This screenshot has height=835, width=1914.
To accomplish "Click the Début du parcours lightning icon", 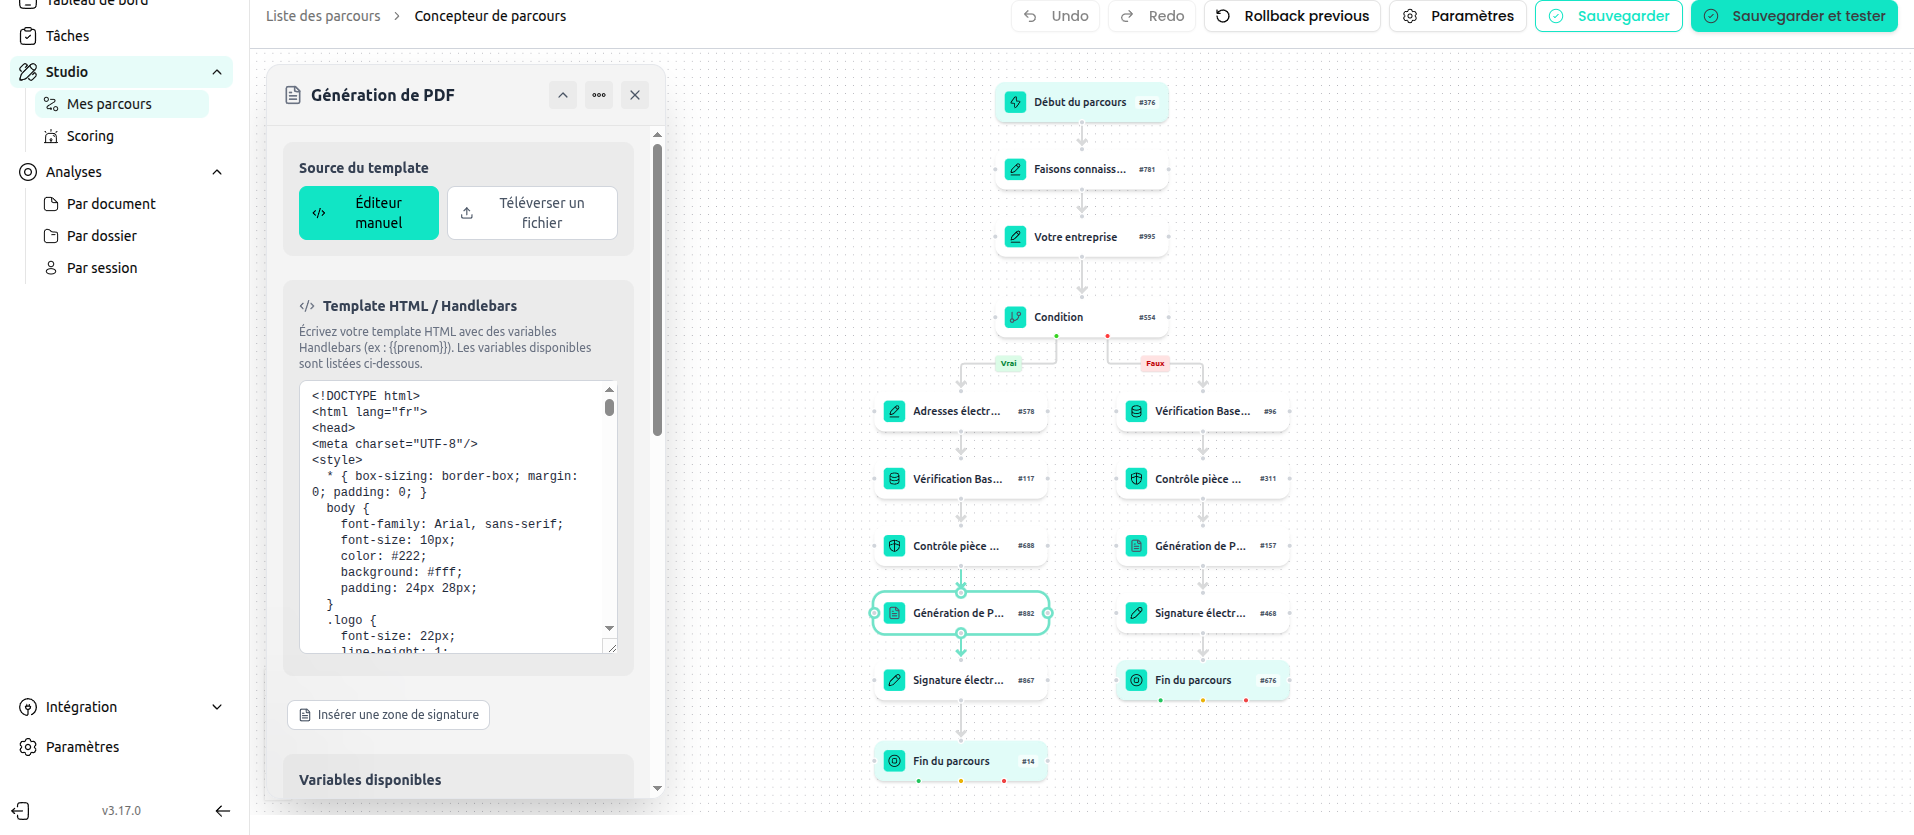I will coord(1015,102).
